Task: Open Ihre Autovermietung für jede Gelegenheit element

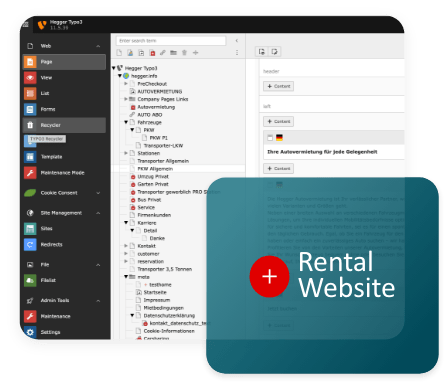Action: click(322, 152)
